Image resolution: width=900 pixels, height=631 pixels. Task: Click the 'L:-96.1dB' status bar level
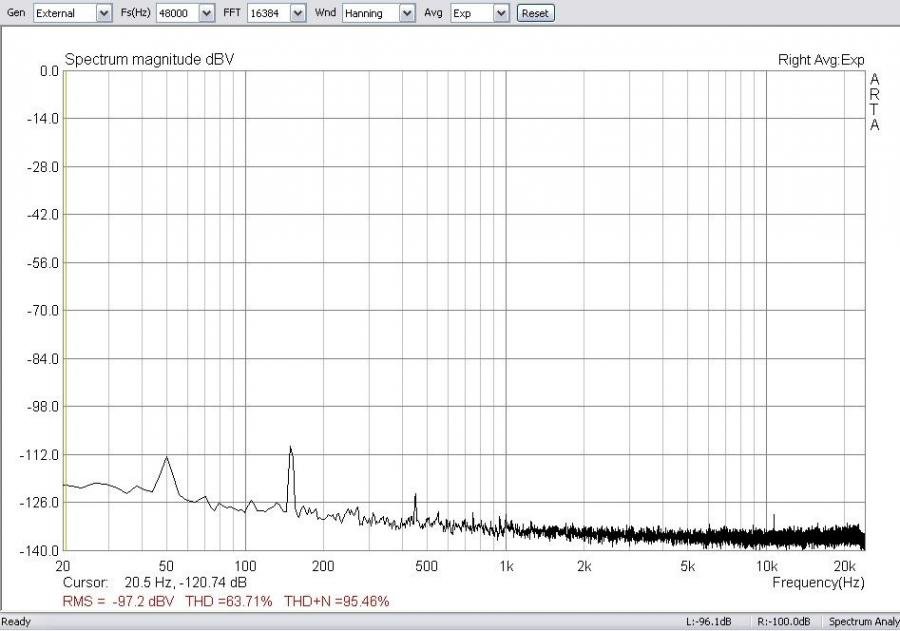708,622
